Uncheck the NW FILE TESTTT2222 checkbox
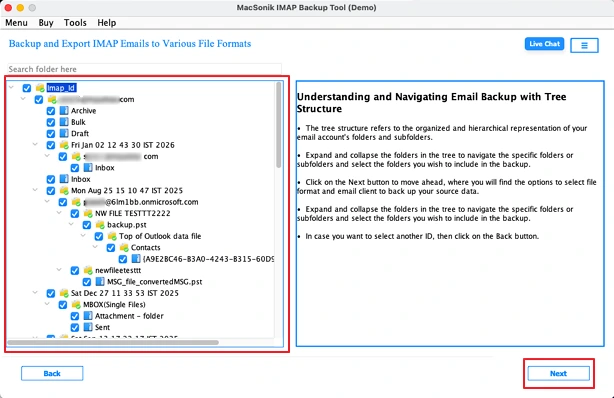Viewport: 614px width, 398px height. tap(75, 213)
